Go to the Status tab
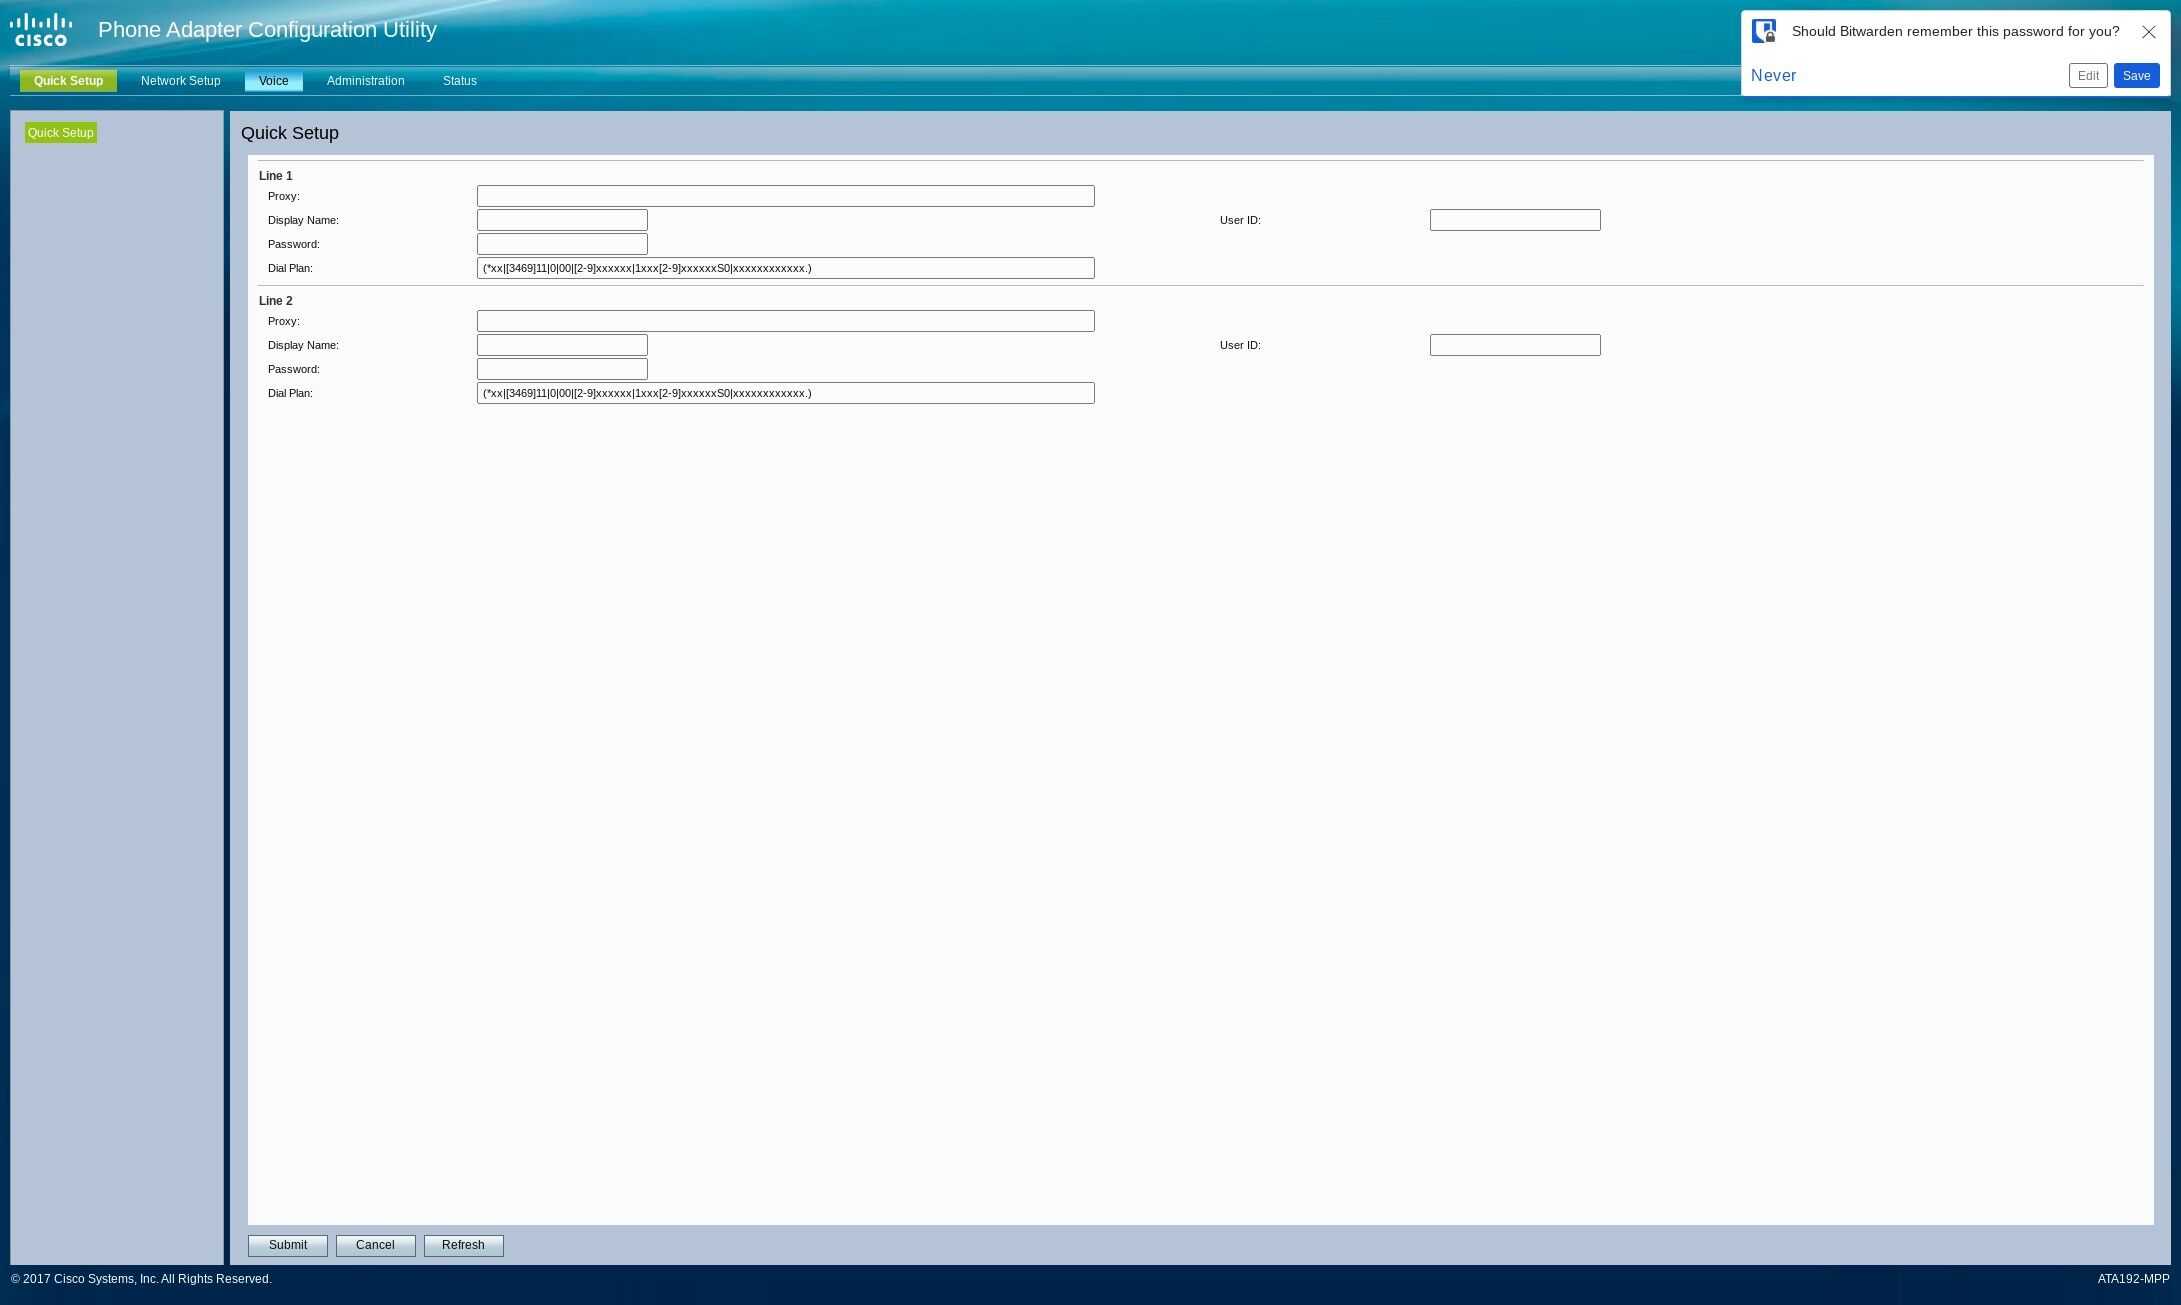2181x1305 pixels. [x=459, y=81]
